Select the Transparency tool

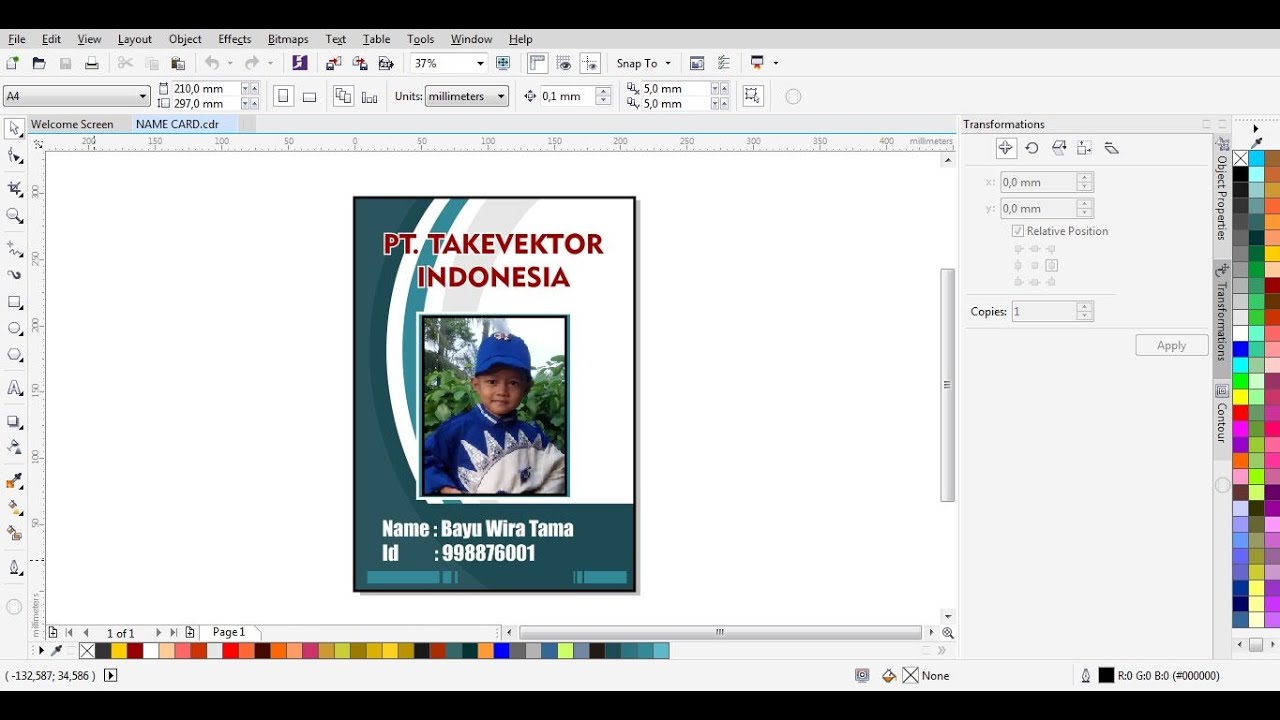coord(14,447)
